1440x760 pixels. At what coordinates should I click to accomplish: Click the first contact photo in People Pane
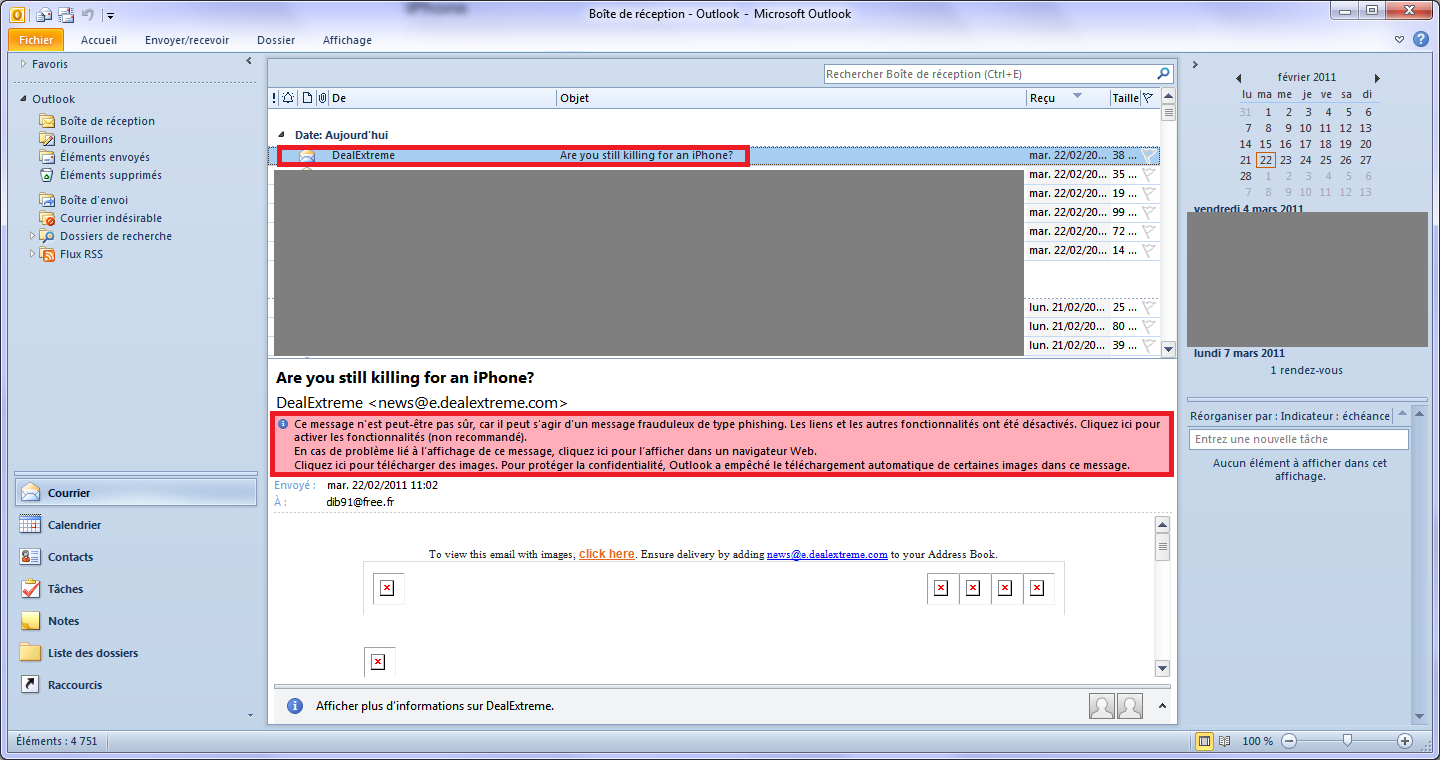point(1101,706)
